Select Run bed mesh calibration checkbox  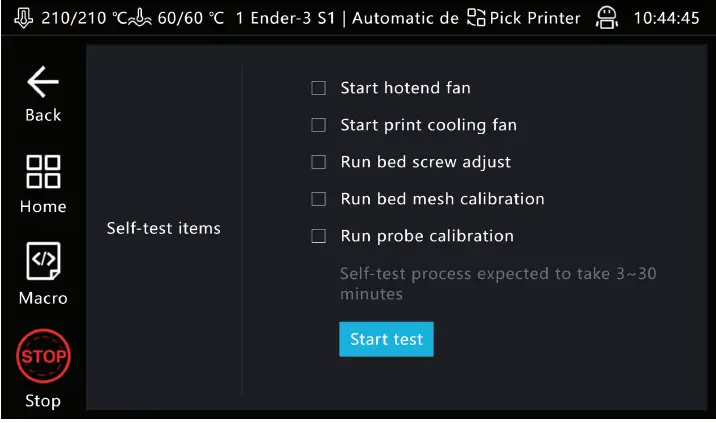click(x=319, y=199)
